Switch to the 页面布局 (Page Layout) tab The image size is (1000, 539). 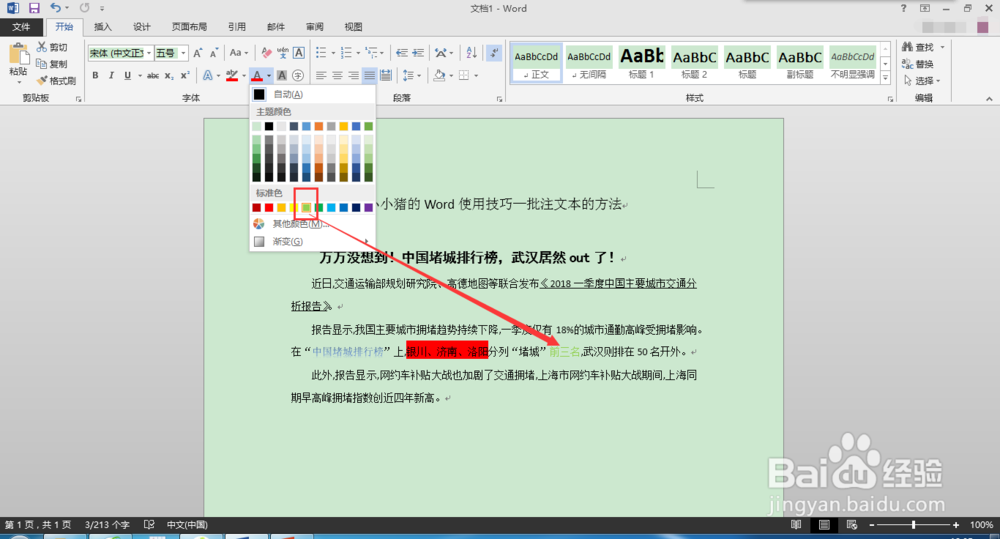click(x=189, y=27)
